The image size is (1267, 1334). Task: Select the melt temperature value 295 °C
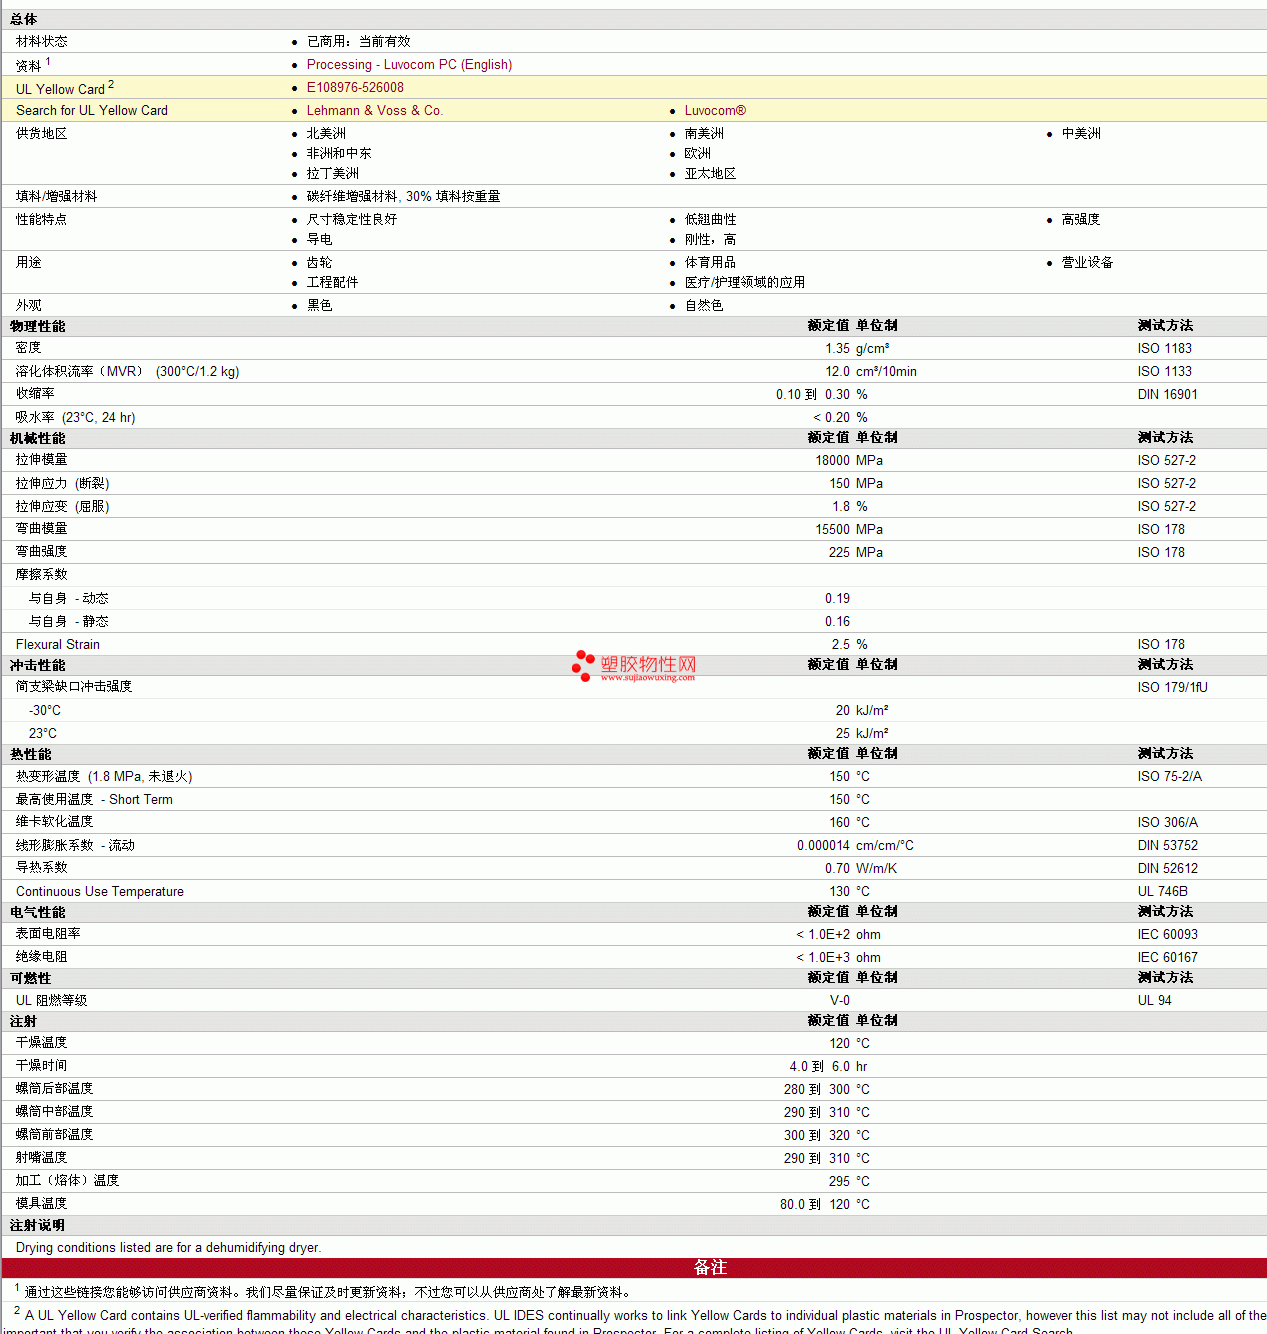tap(849, 1181)
